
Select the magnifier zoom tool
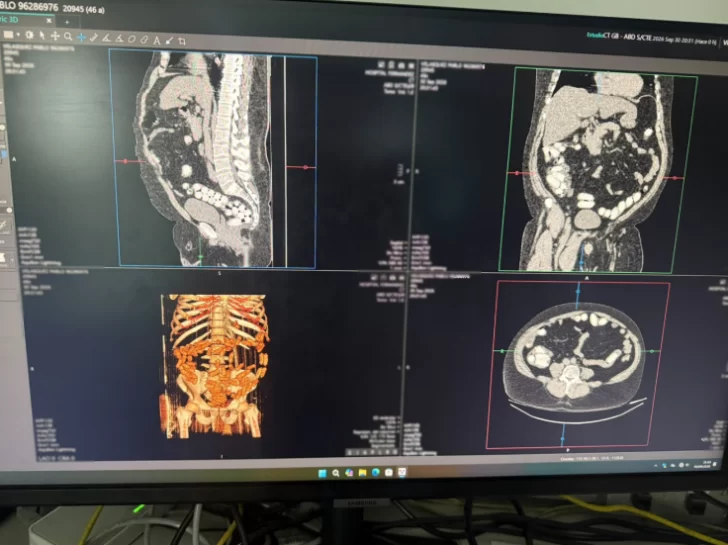coord(68,37)
